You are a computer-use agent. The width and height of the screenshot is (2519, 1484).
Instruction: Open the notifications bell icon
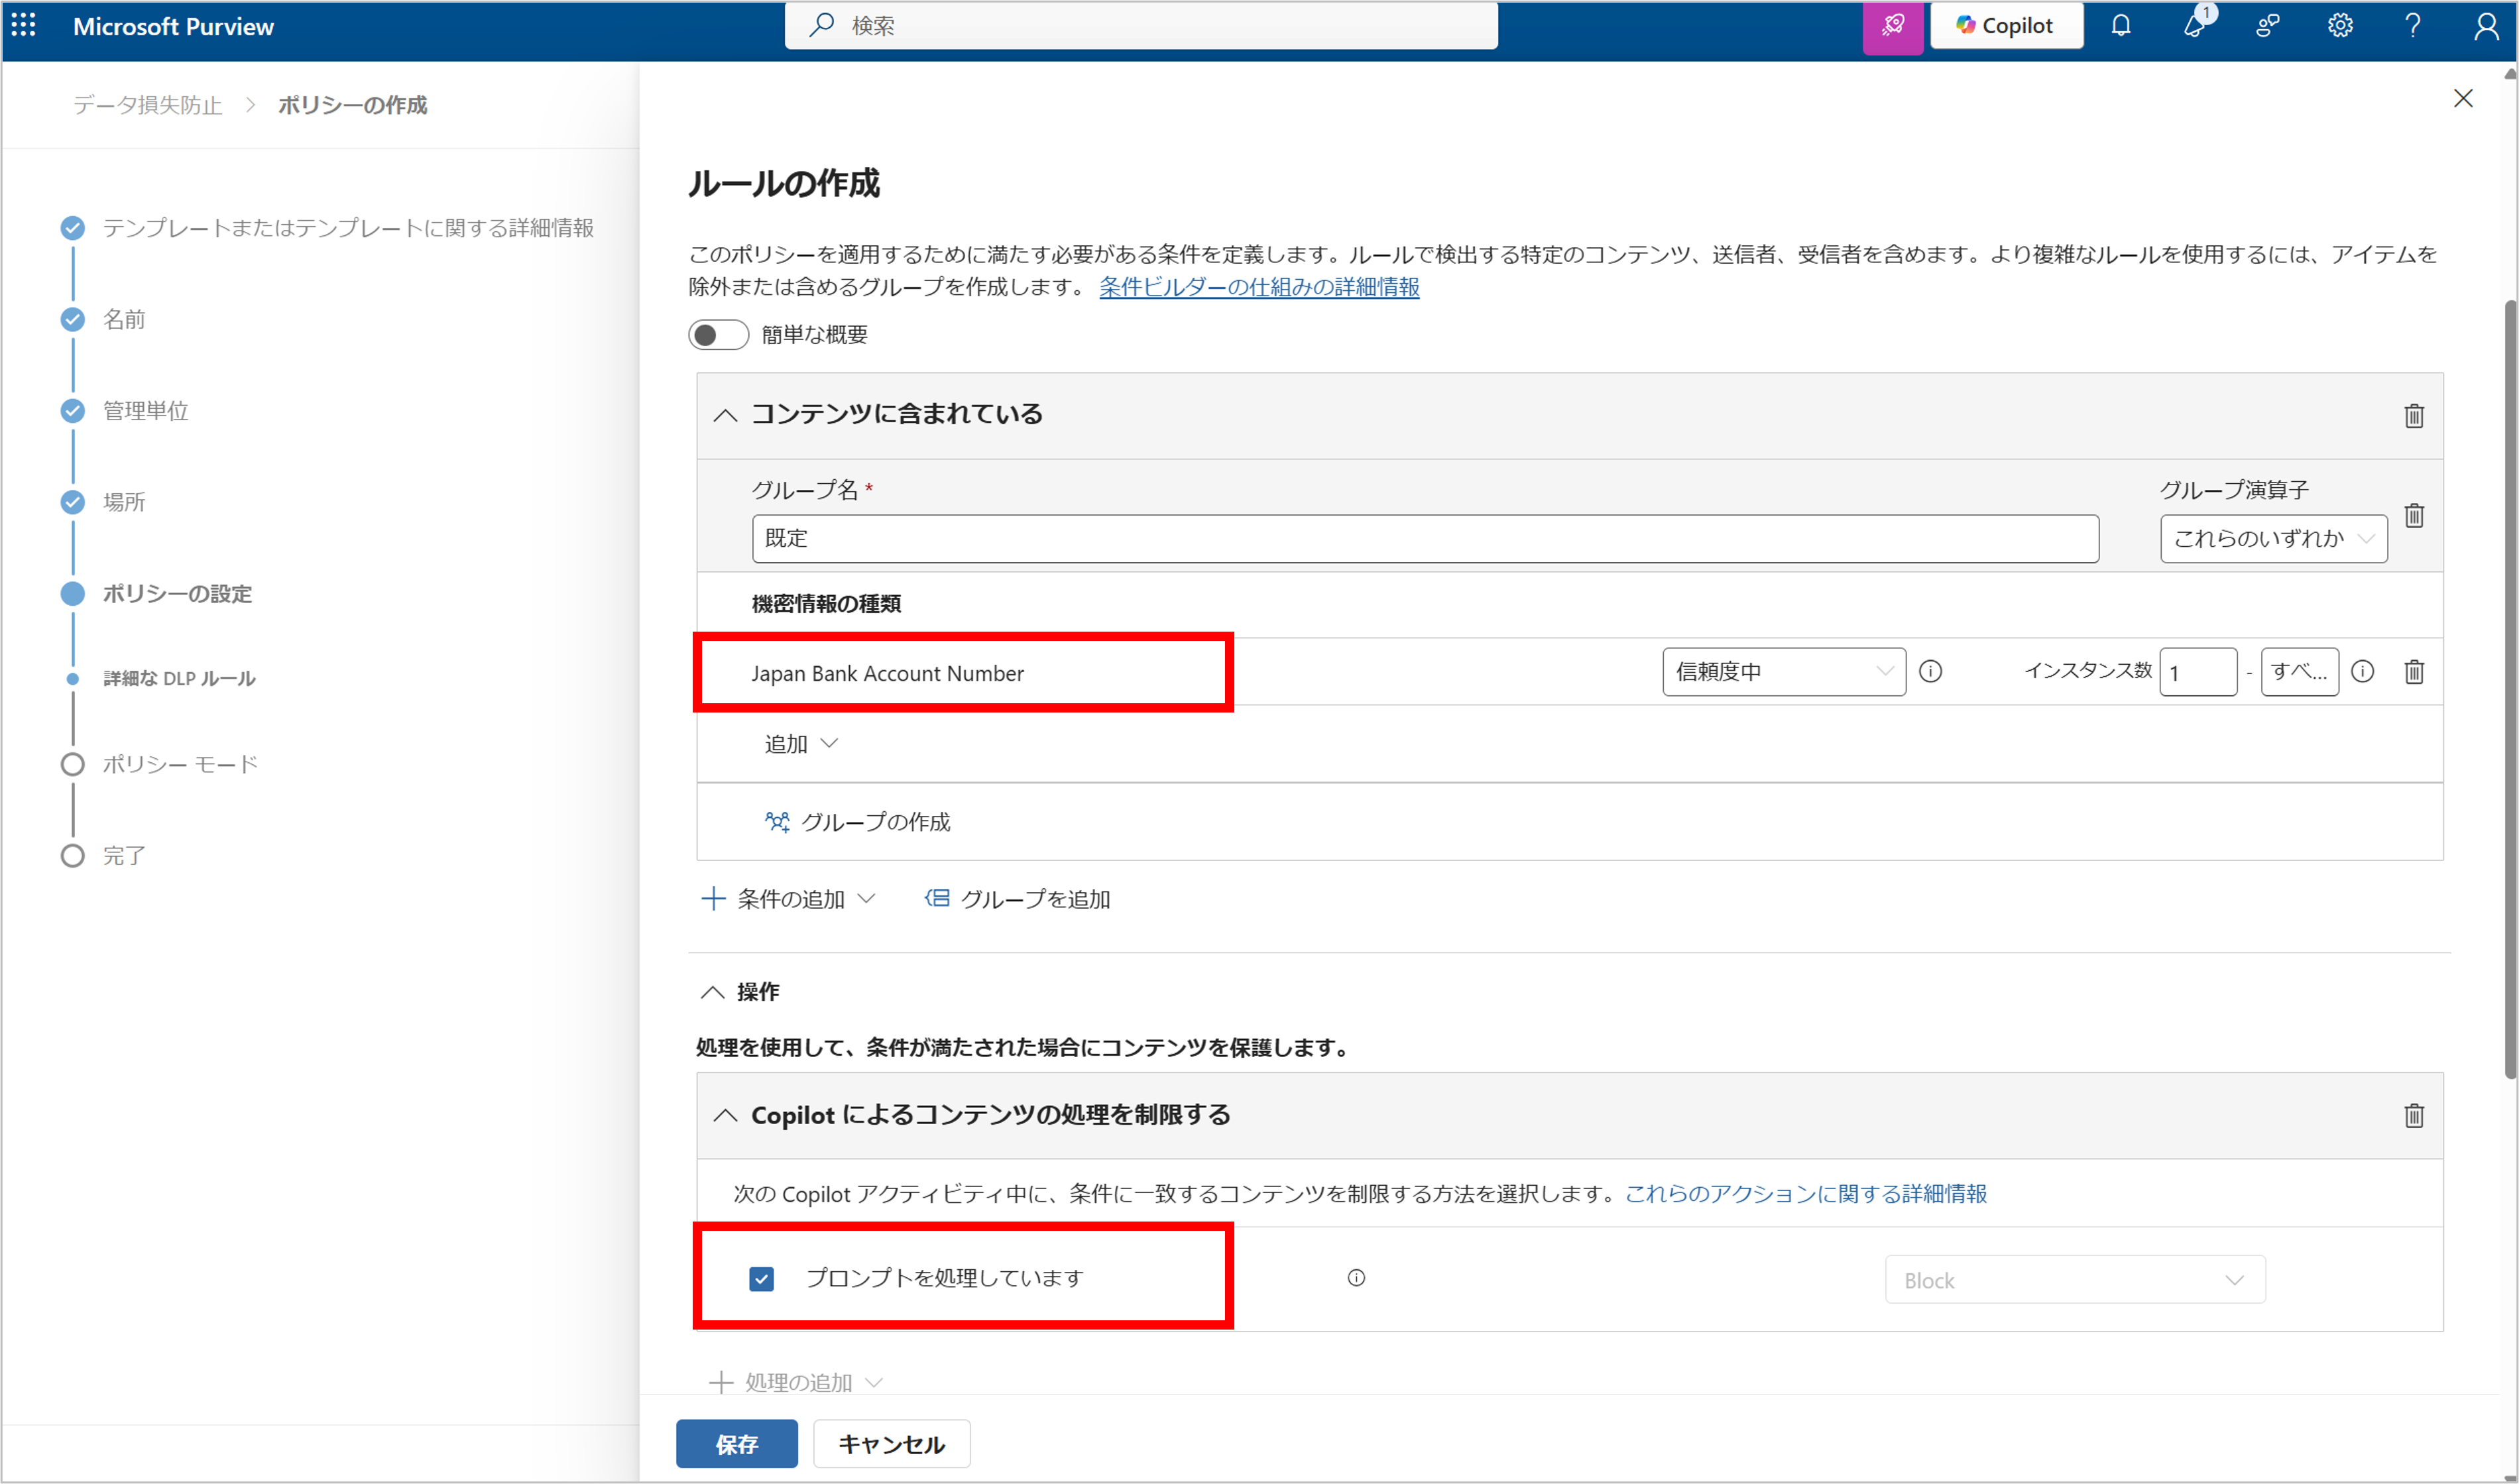pos(2120,25)
